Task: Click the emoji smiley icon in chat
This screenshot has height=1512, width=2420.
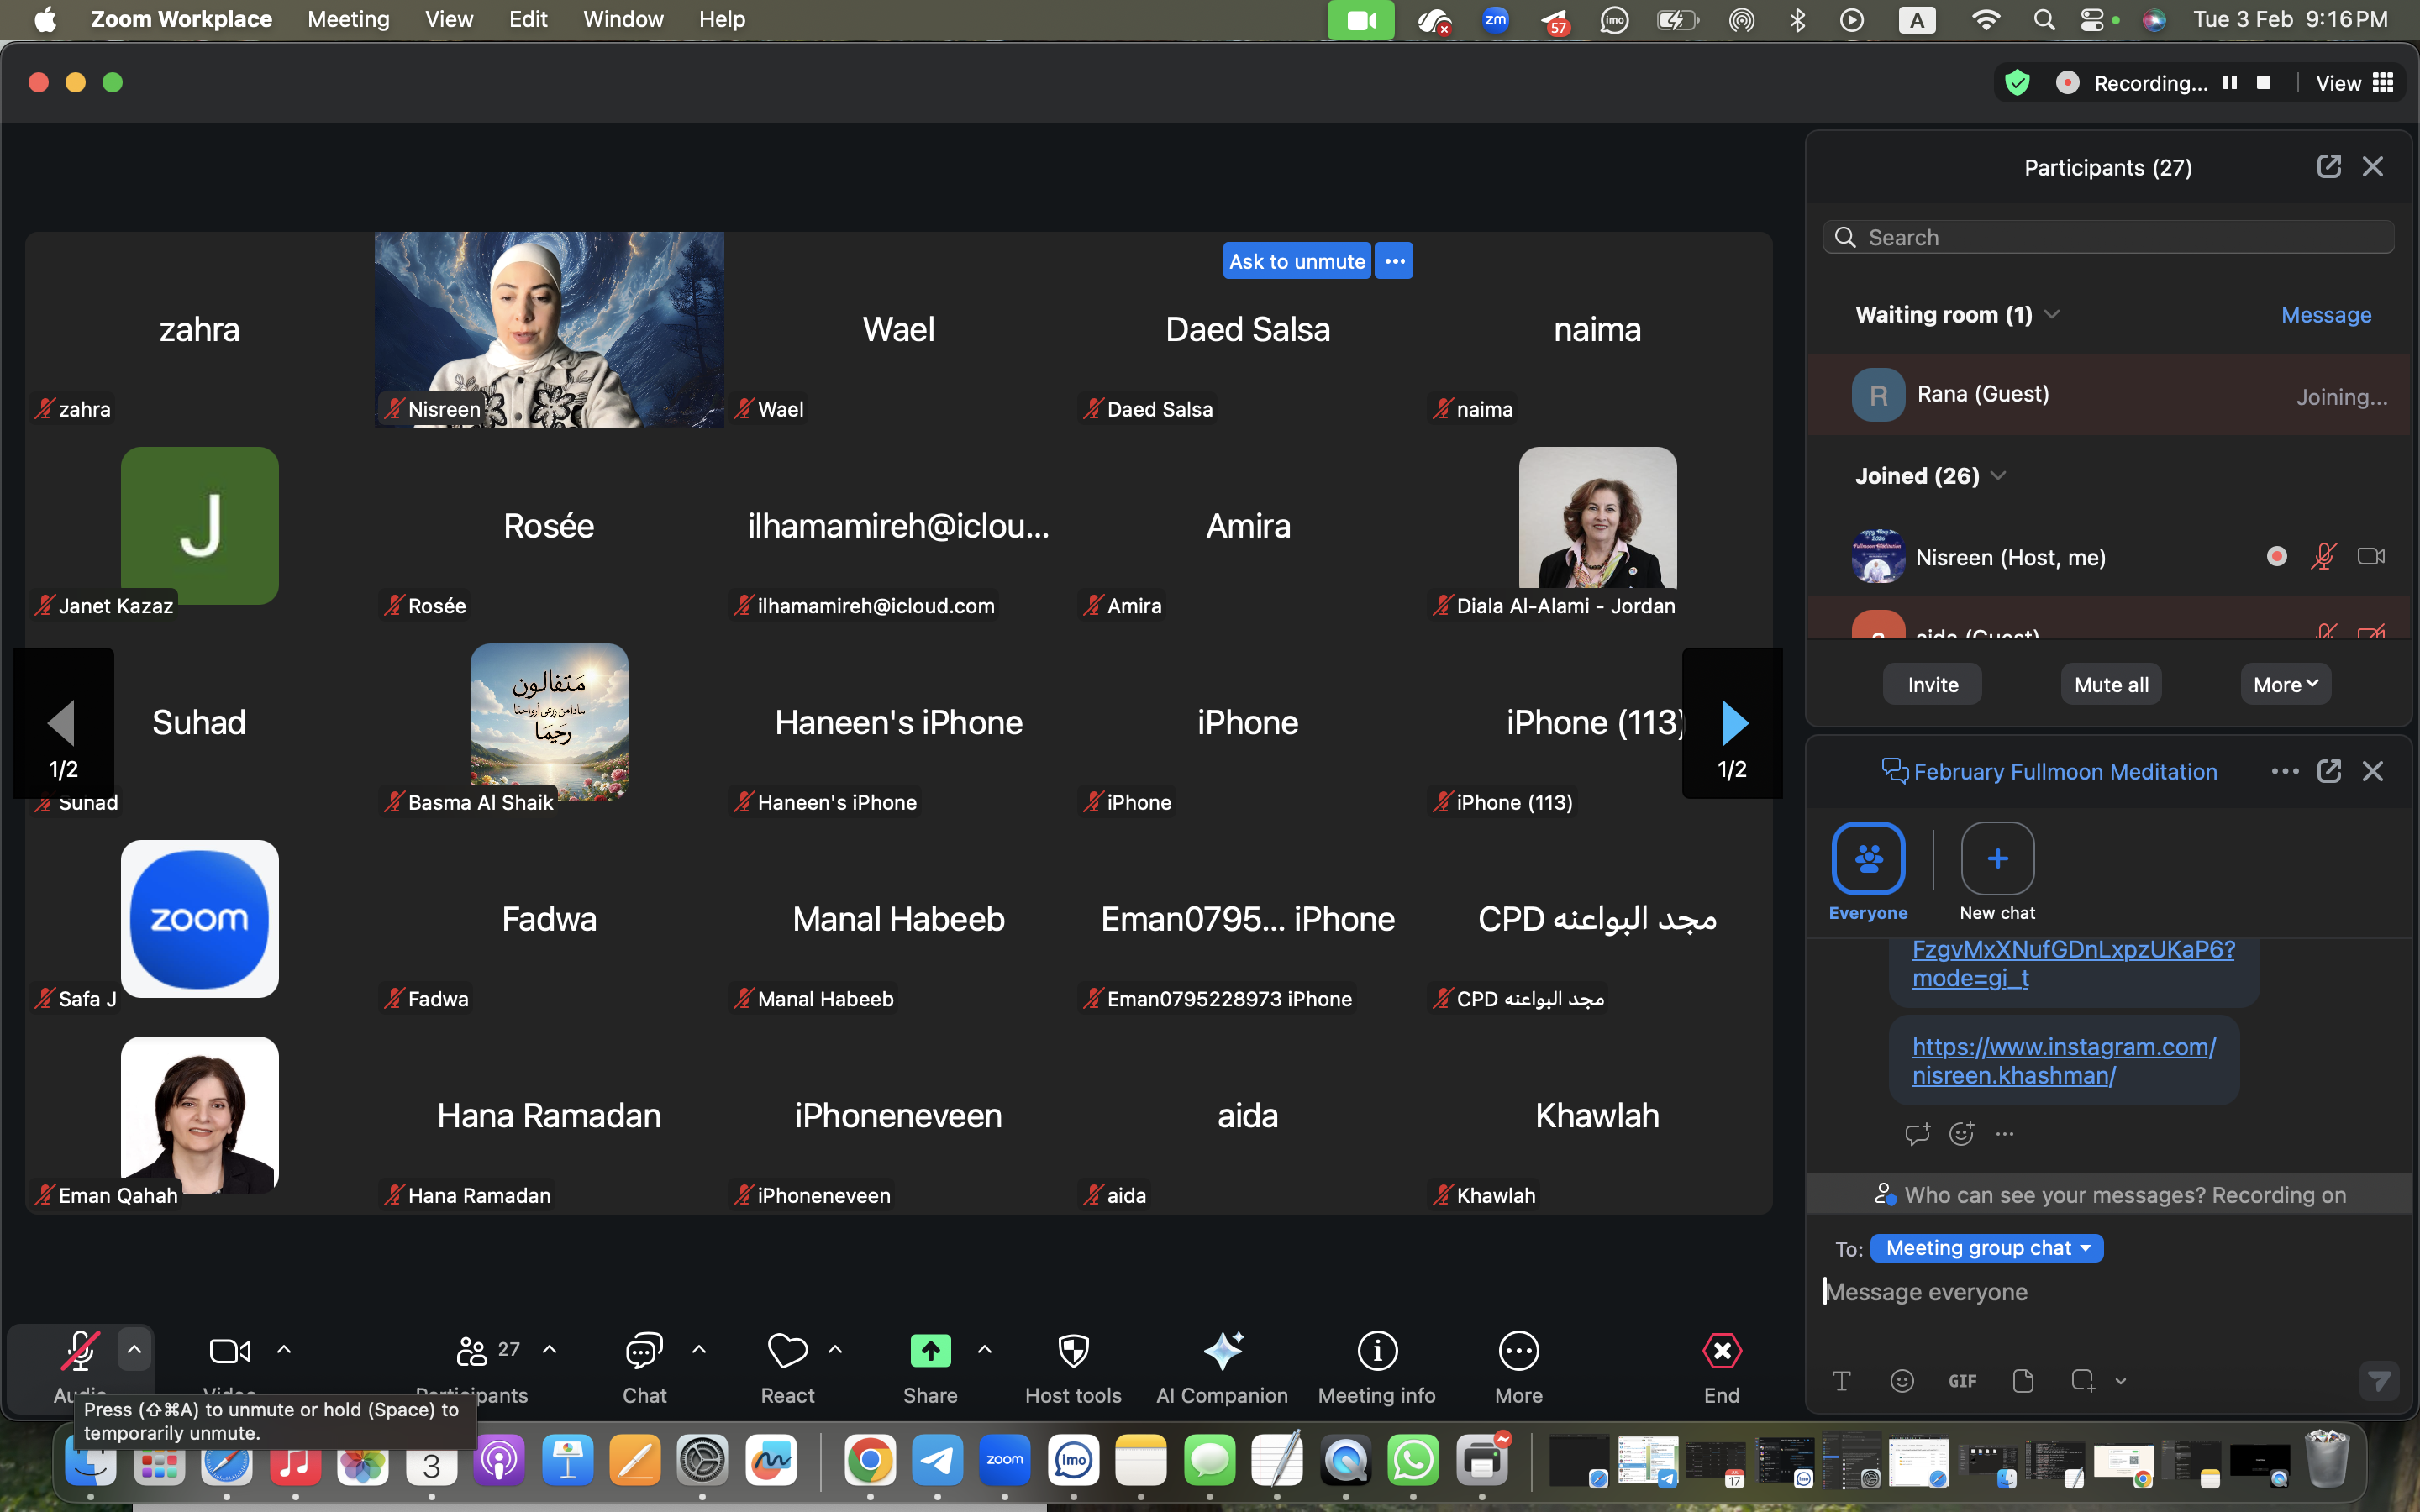Action: coord(1902,1381)
